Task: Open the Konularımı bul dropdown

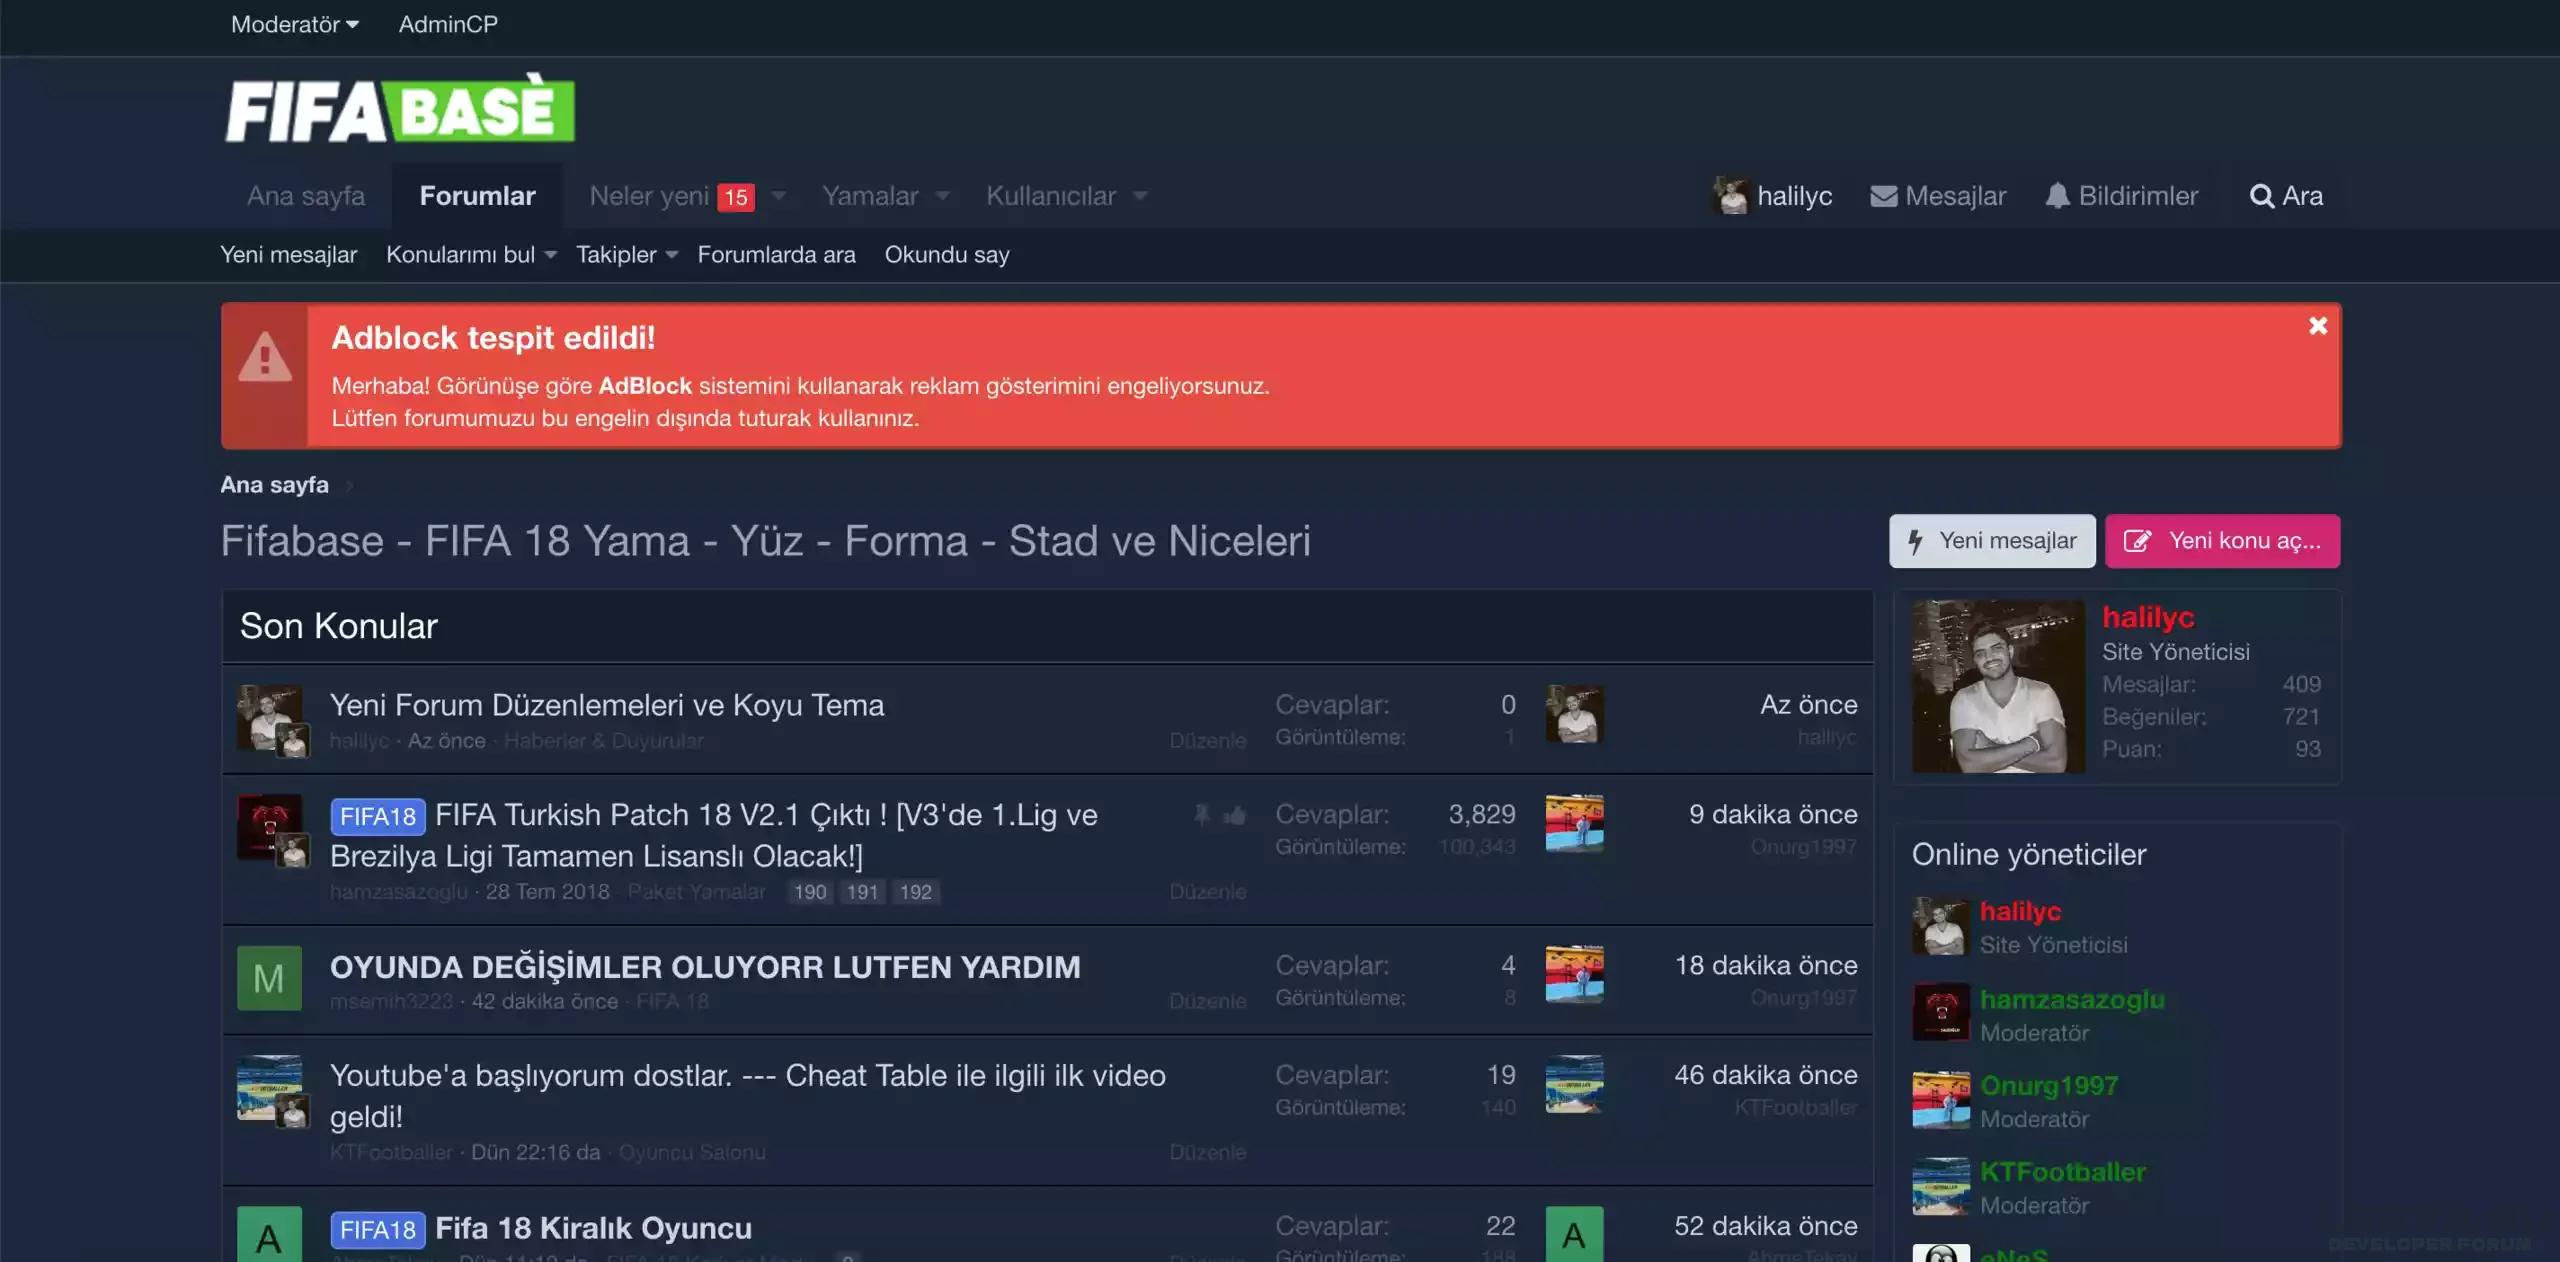Action: [470, 255]
